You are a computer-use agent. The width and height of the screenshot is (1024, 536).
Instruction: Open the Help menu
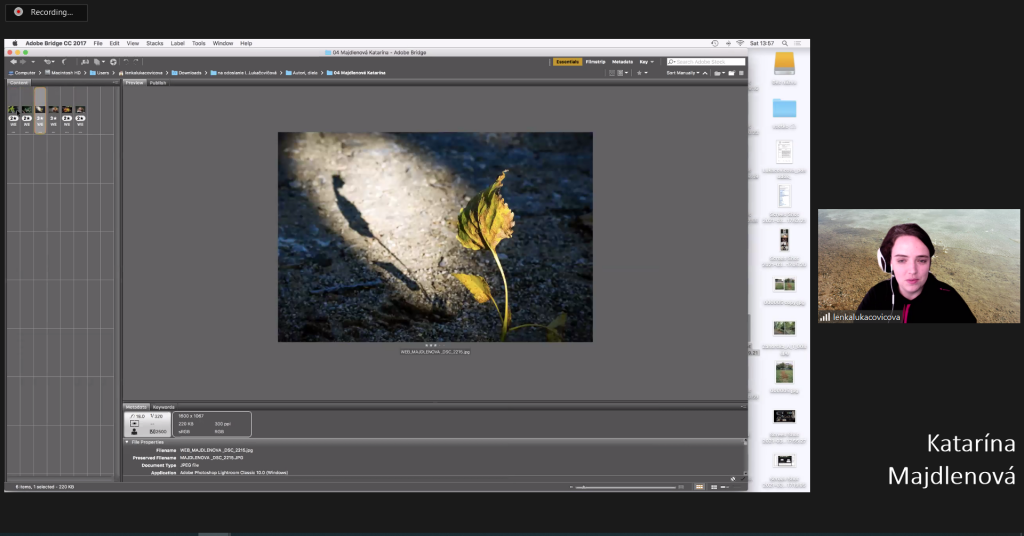click(246, 43)
